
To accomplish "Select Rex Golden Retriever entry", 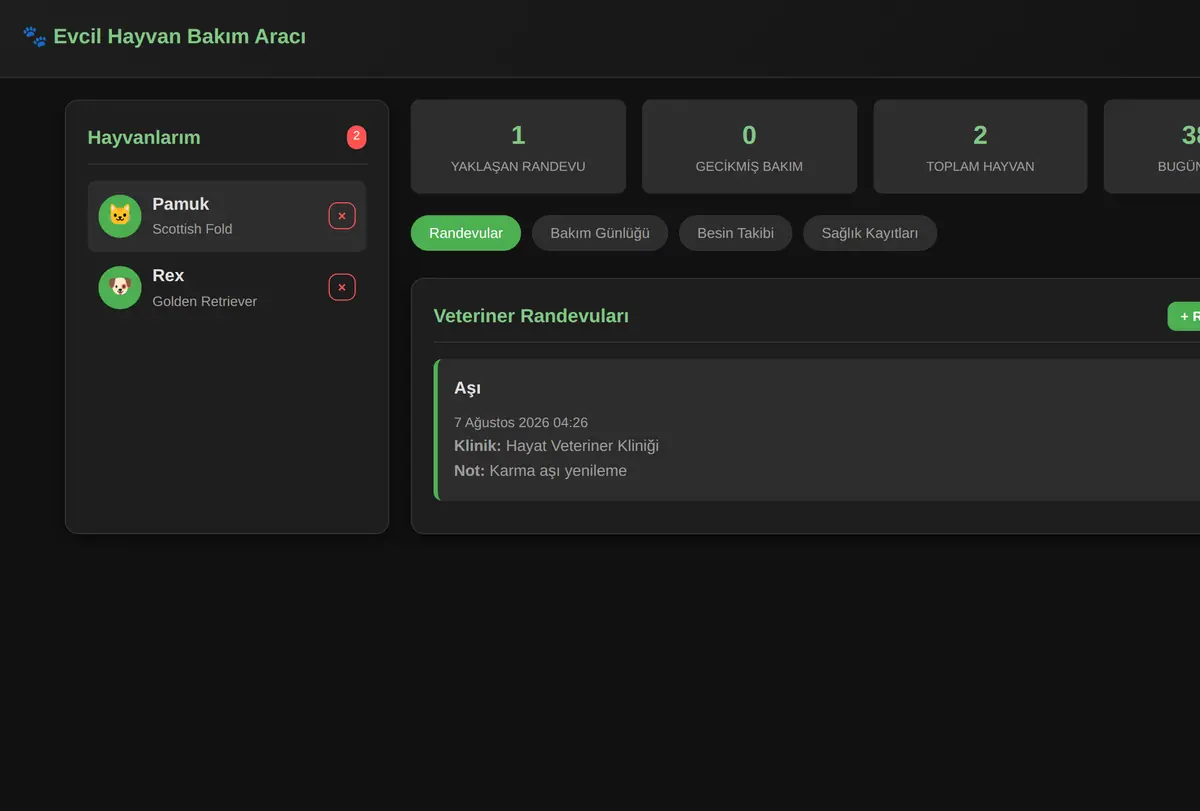I will point(227,287).
